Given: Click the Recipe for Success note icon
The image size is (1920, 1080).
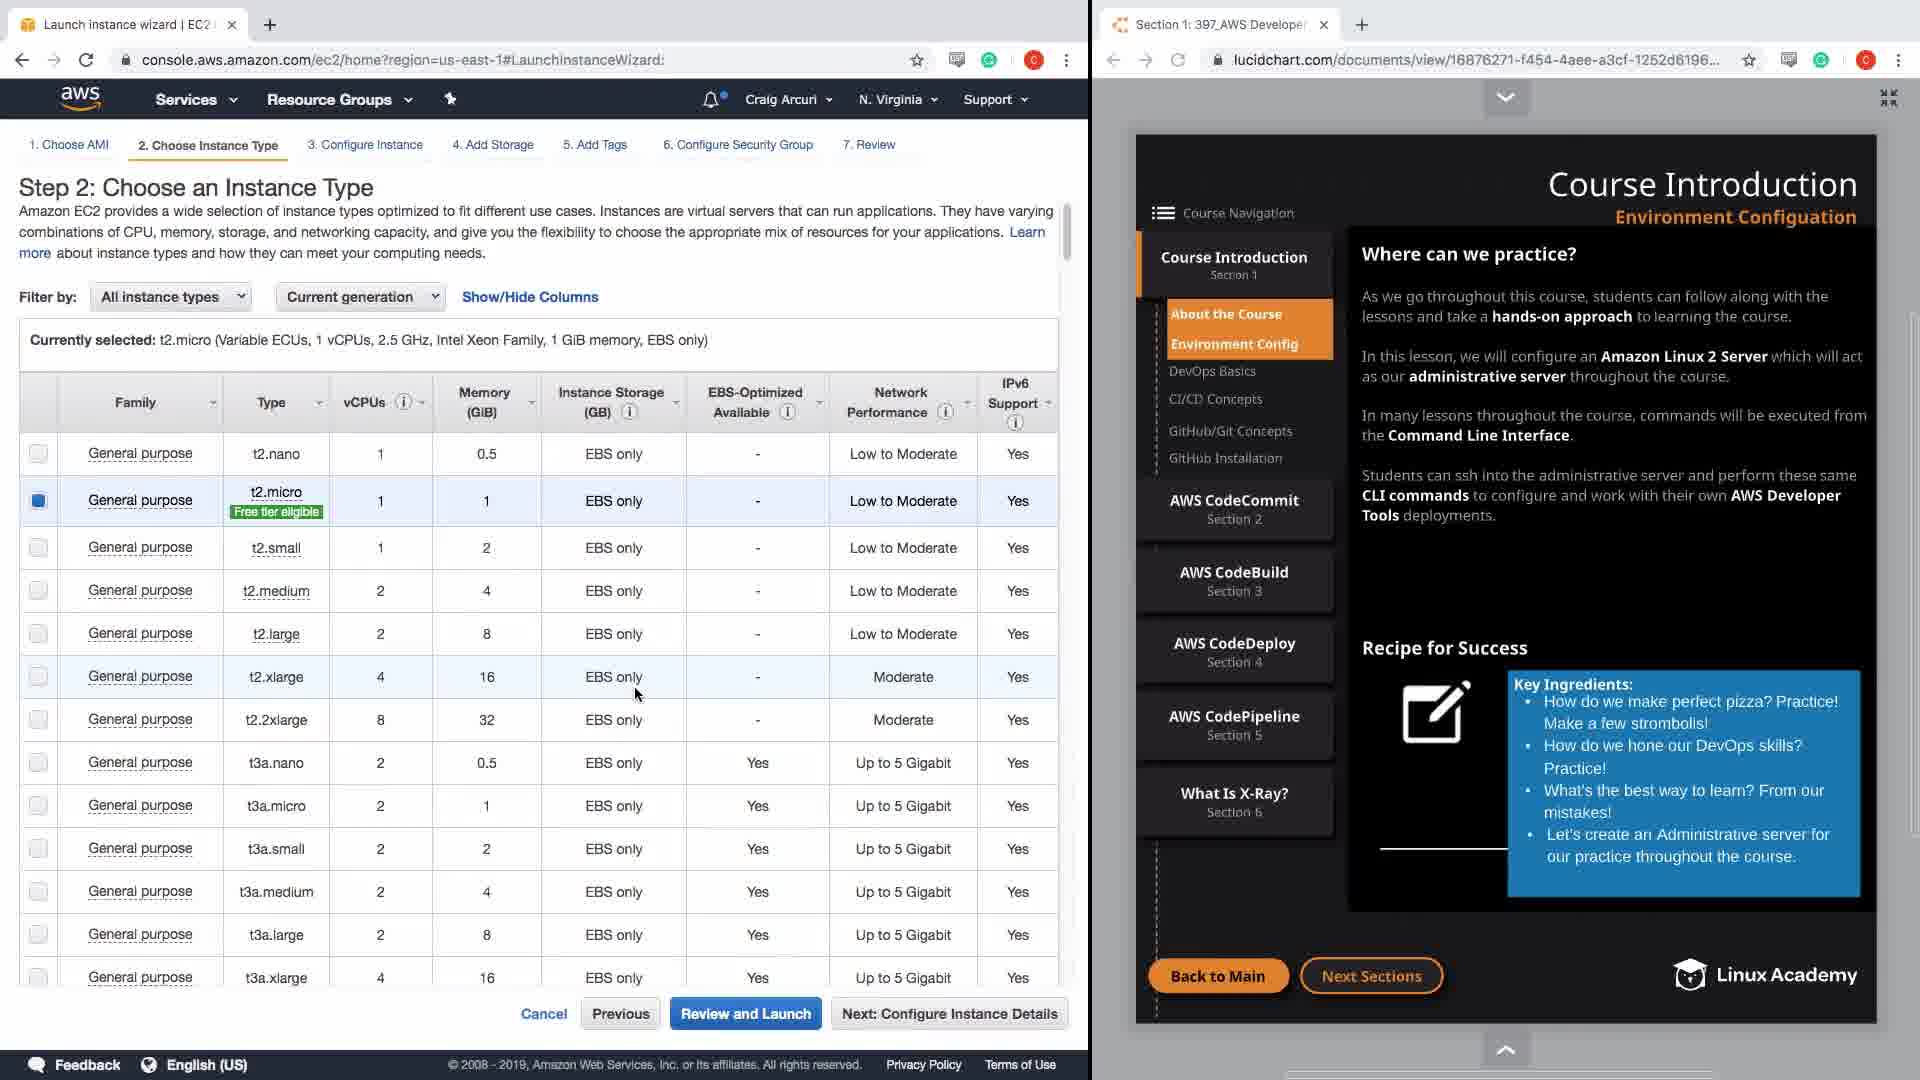Looking at the screenshot, I should click(x=1436, y=712).
